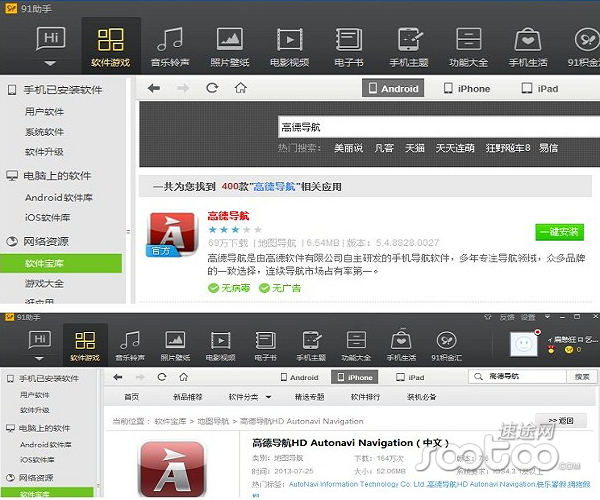
Task: Click Hi icon in bottom window
Action: point(39,340)
